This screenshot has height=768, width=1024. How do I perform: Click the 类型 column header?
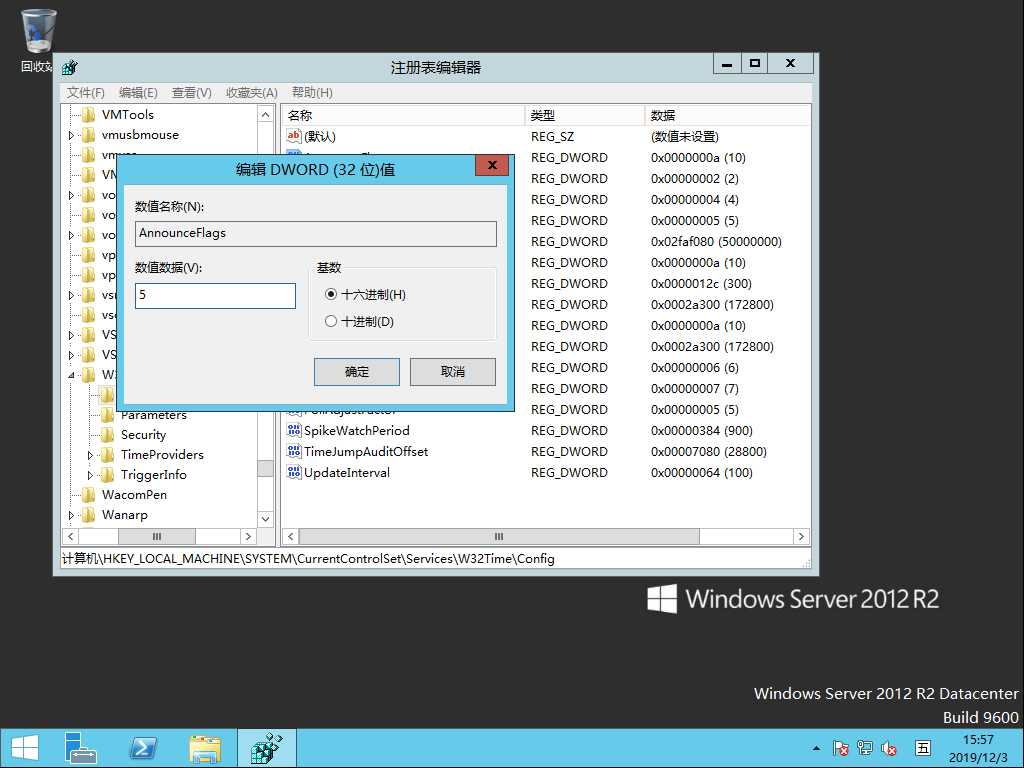(584, 116)
